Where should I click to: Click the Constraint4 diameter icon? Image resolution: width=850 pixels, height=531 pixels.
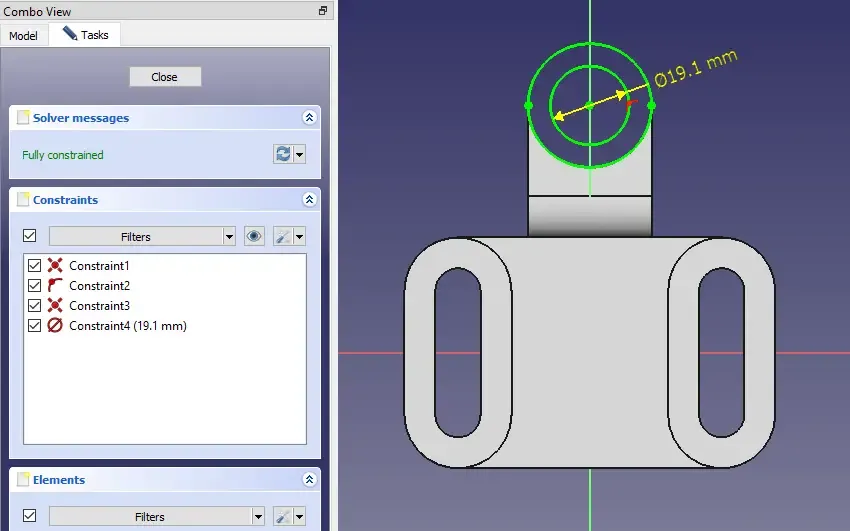tap(55, 326)
